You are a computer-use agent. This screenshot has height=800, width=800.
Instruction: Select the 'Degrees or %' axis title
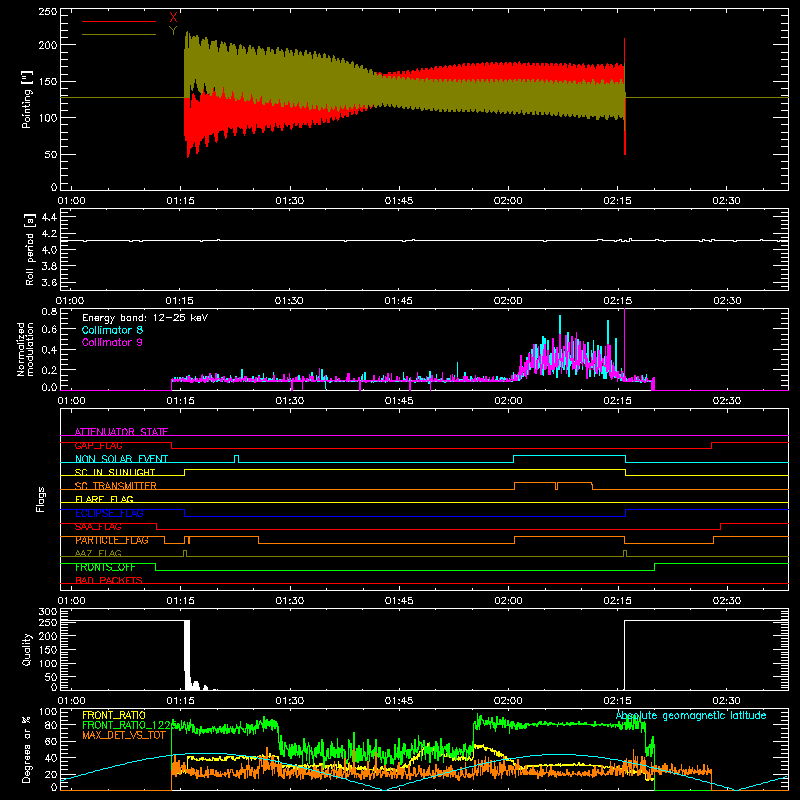point(27,749)
